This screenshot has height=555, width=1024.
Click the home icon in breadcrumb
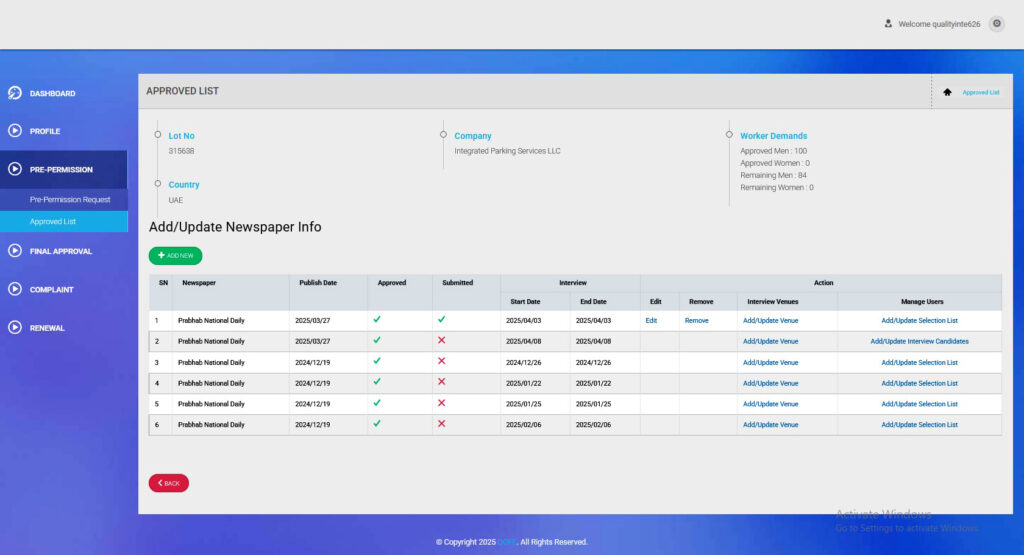(x=947, y=92)
